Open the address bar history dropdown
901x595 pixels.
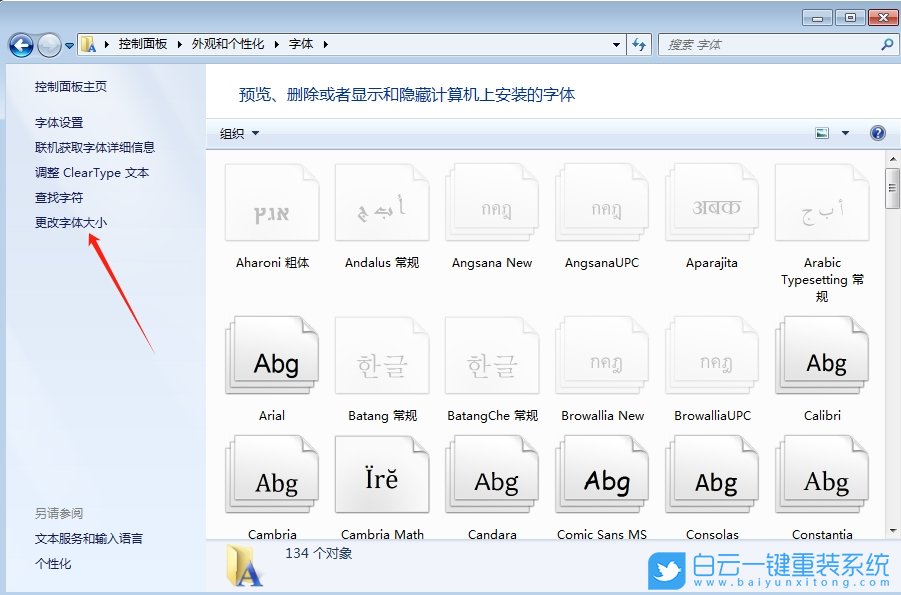point(617,44)
